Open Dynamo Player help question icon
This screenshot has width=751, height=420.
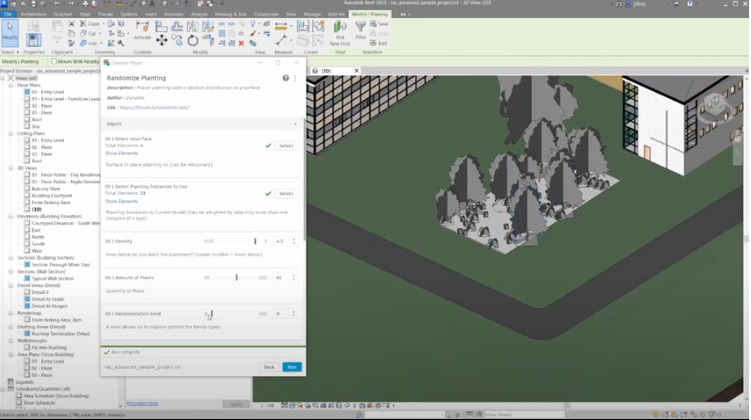(x=285, y=78)
